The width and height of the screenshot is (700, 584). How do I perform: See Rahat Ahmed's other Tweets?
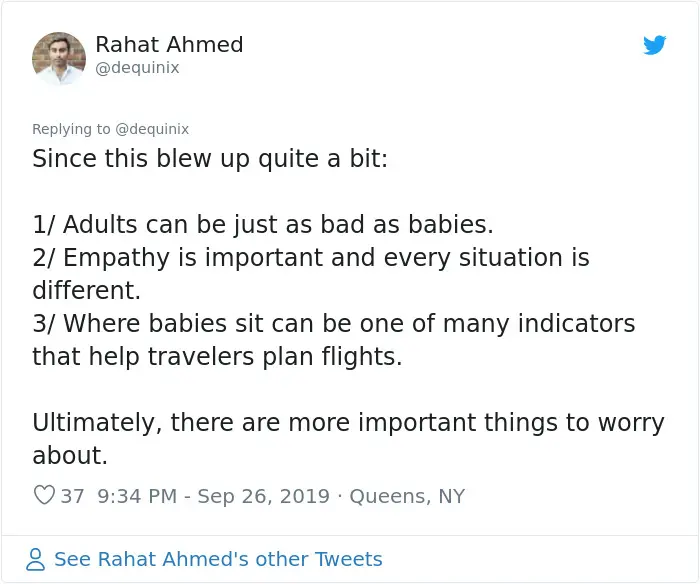tap(218, 559)
